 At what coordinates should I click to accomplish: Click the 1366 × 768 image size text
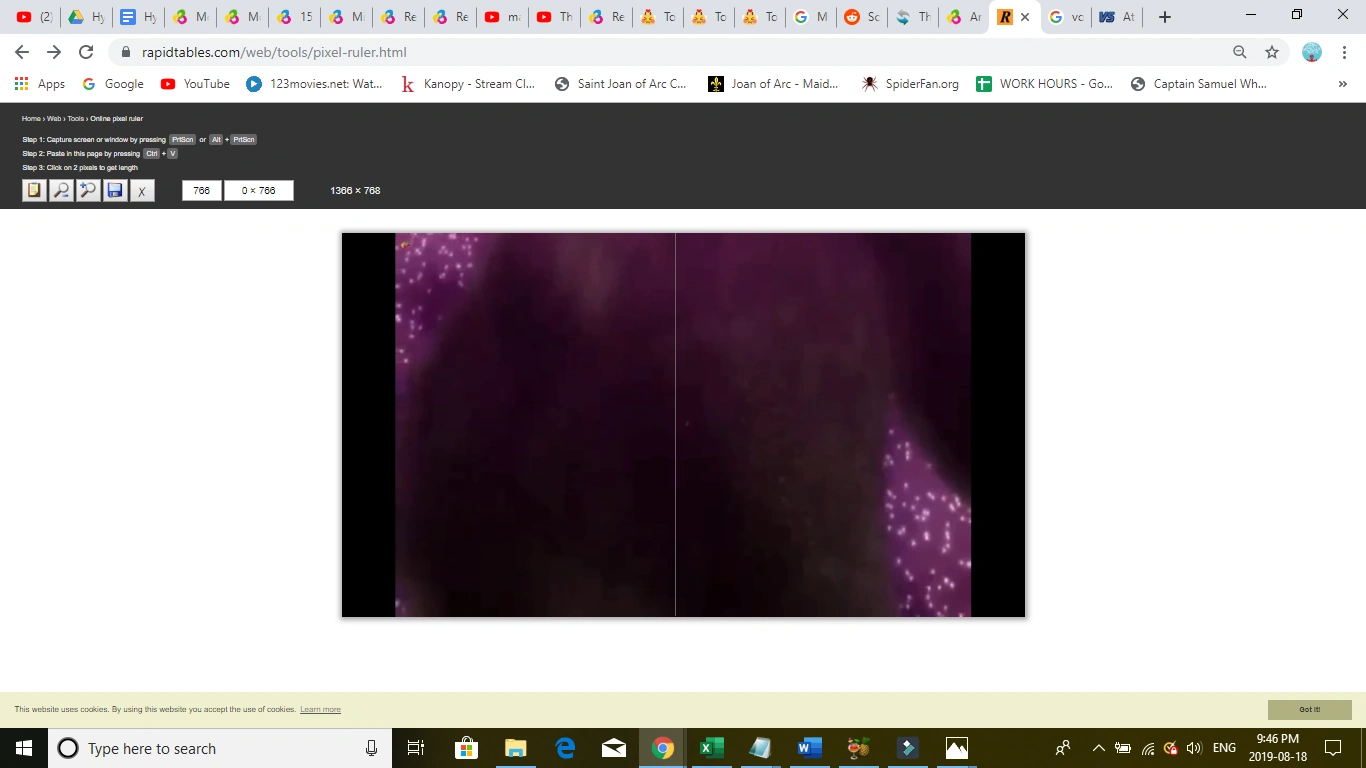[x=355, y=190]
